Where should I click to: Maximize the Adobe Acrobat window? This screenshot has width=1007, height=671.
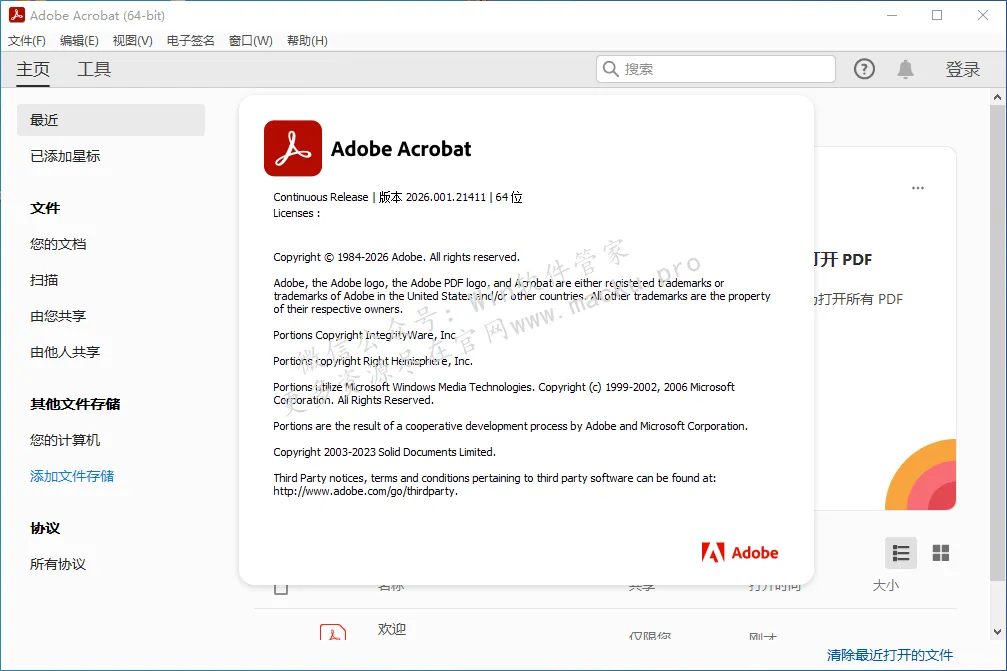coord(937,15)
